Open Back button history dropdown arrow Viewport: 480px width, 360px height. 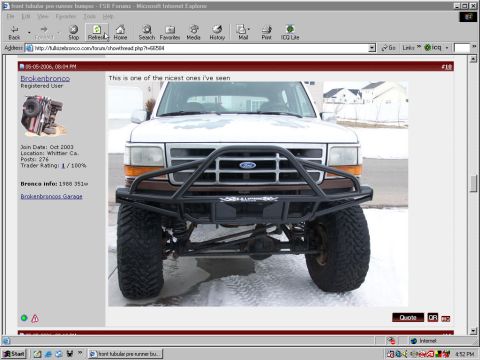pos(29,33)
